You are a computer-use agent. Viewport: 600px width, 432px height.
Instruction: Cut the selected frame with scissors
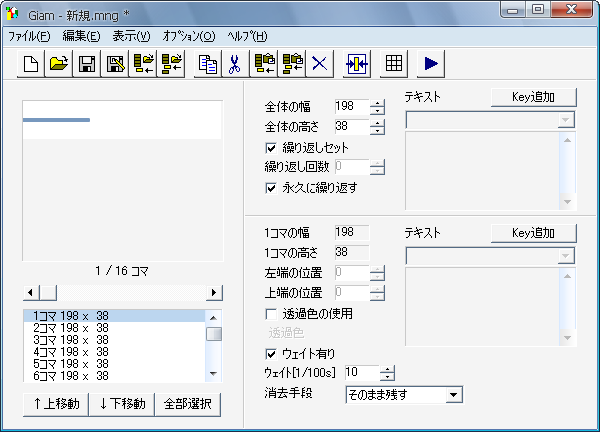click(x=235, y=64)
